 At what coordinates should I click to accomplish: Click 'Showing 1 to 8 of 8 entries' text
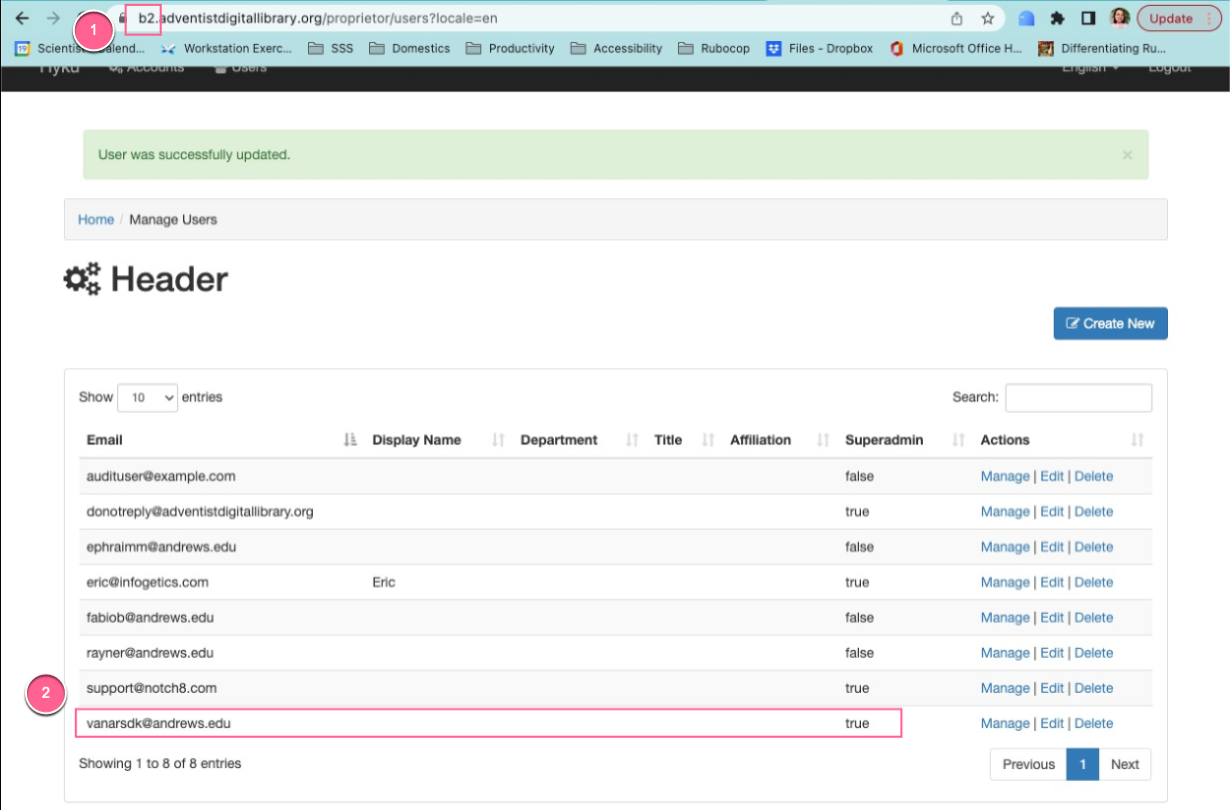tap(160, 763)
